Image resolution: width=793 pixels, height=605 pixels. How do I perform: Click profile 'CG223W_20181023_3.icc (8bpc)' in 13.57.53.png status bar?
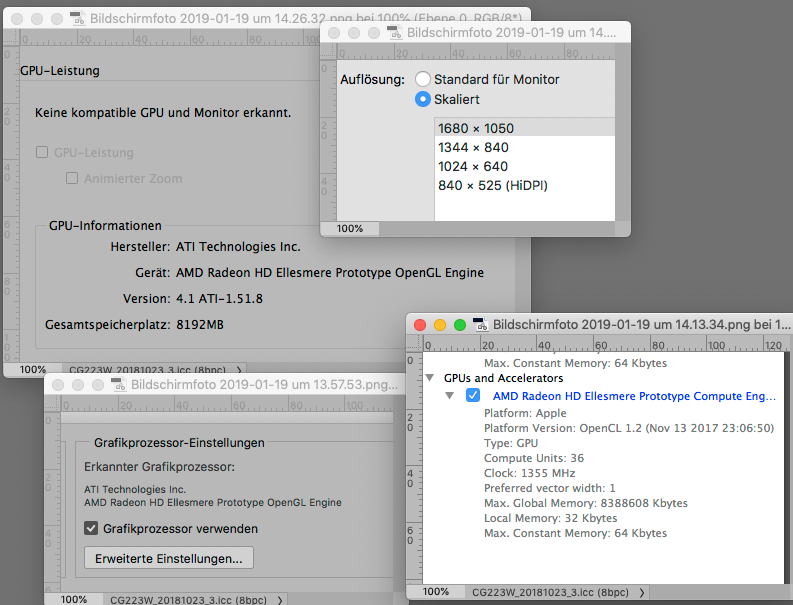(x=188, y=600)
